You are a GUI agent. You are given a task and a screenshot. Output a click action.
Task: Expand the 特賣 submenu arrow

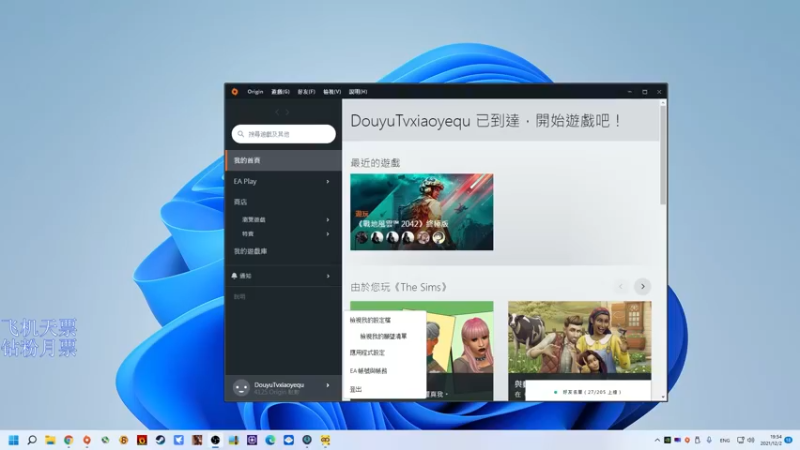[x=328, y=234]
